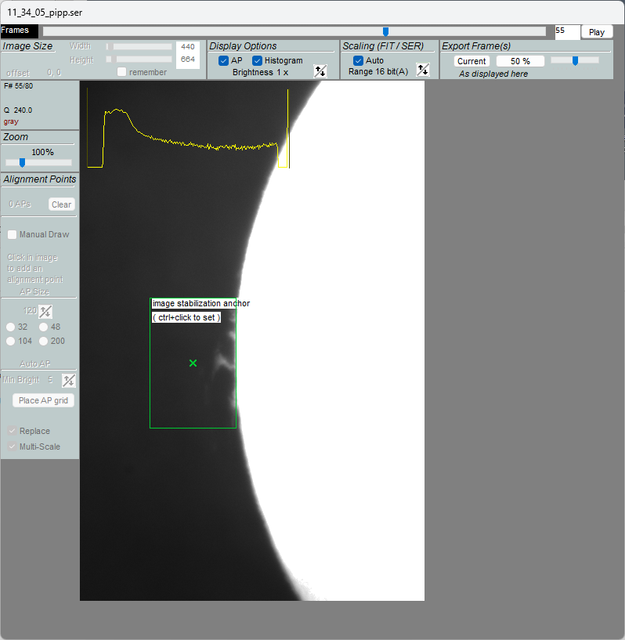The width and height of the screenshot is (625, 640).
Task: Click the Zoom 100% slider handle
Action: click(x=22, y=163)
